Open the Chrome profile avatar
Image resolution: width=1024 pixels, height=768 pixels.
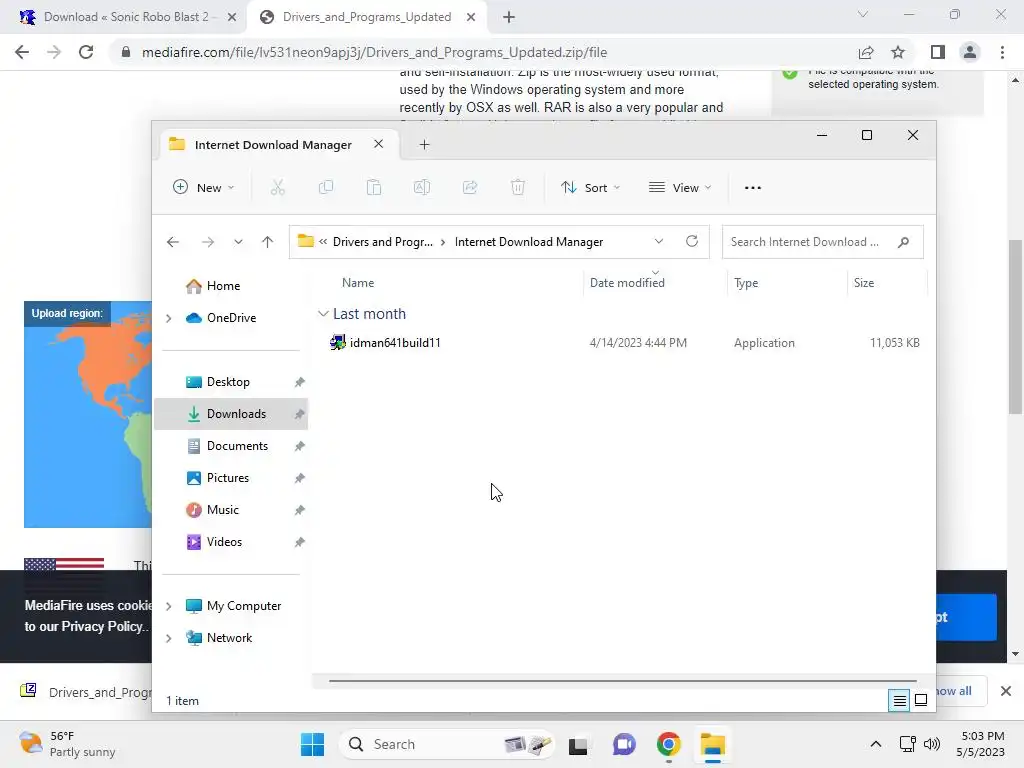pos(970,52)
